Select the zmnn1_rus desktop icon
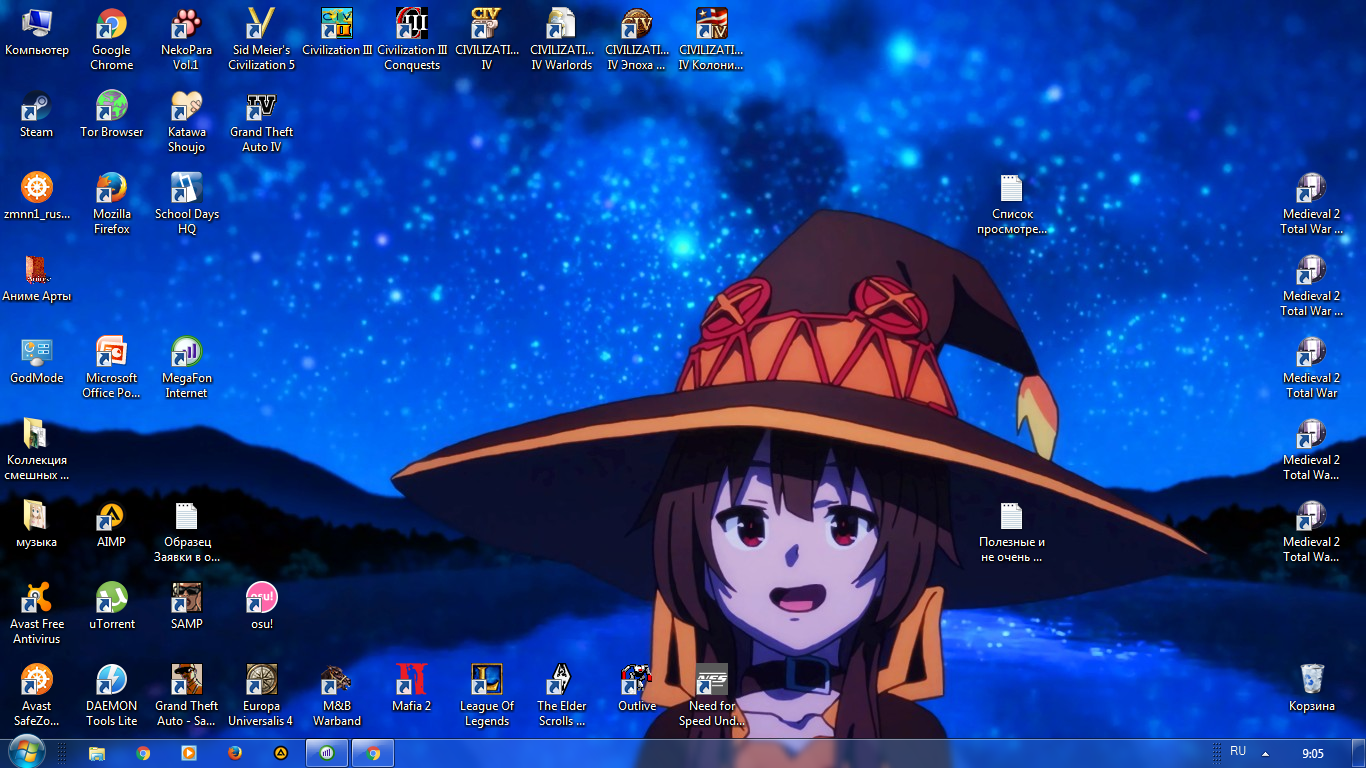Screen dimensions: 1366x768 click(37, 197)
